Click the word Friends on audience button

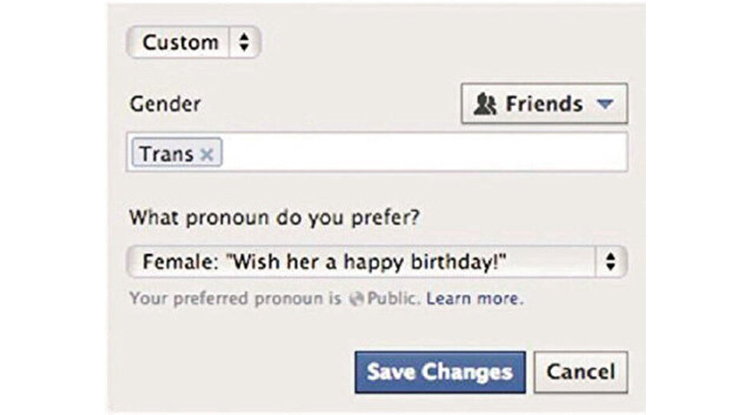[x=544, y=104]
